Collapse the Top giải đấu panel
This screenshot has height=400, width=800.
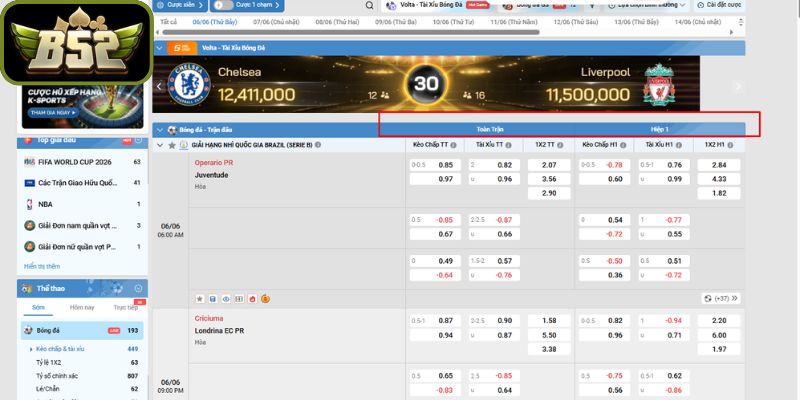[138, 140]
